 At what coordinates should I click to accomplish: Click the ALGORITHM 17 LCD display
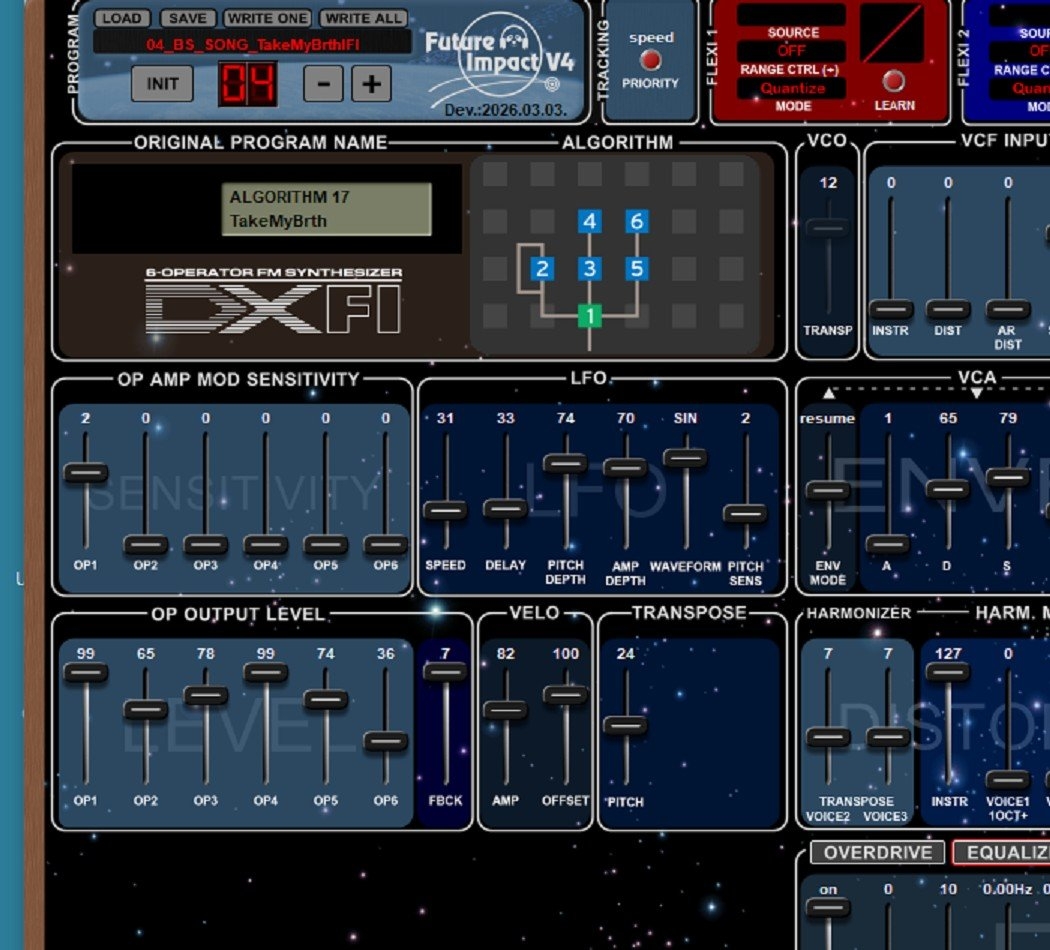pos(327,209)
